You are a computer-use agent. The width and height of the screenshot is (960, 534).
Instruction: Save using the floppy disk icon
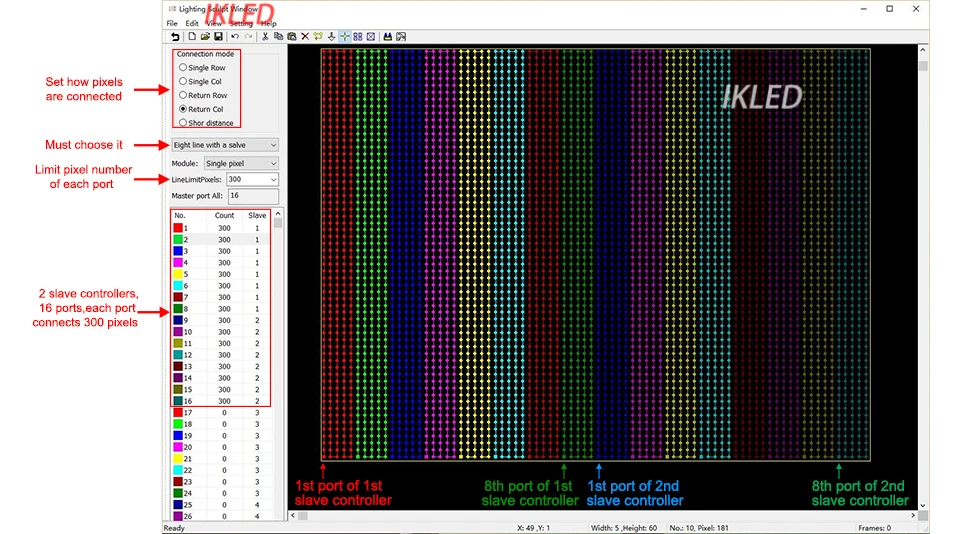pyautogui.click(x=218, y=37)
